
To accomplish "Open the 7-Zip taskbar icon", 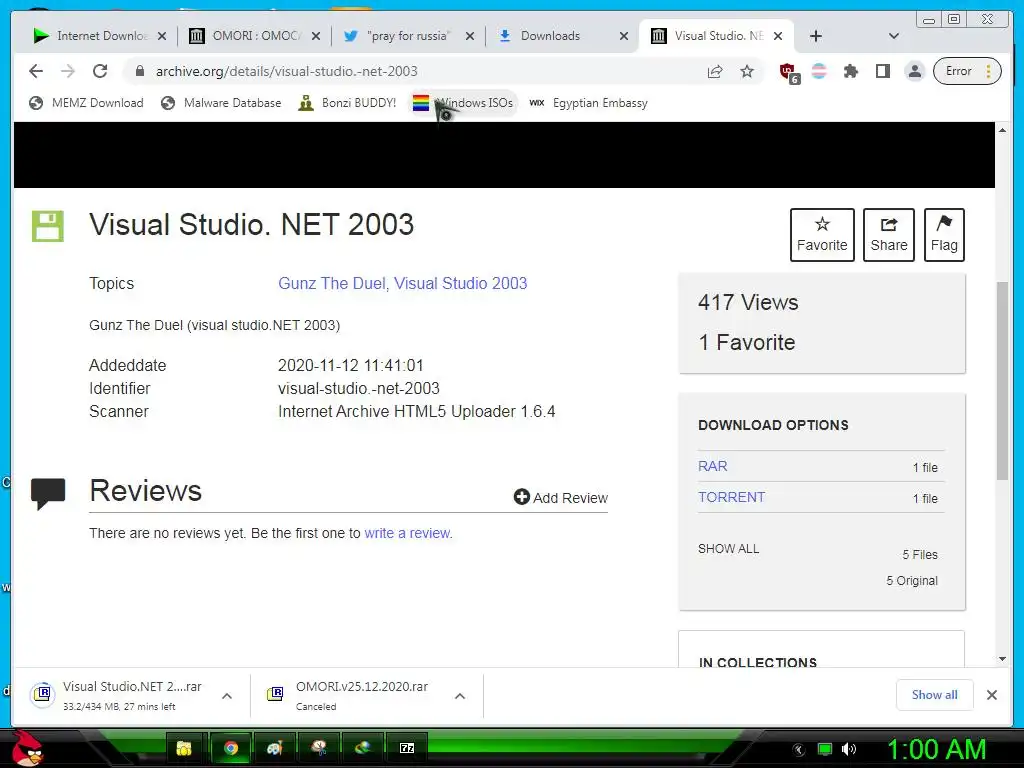I will tap(407, 748).
